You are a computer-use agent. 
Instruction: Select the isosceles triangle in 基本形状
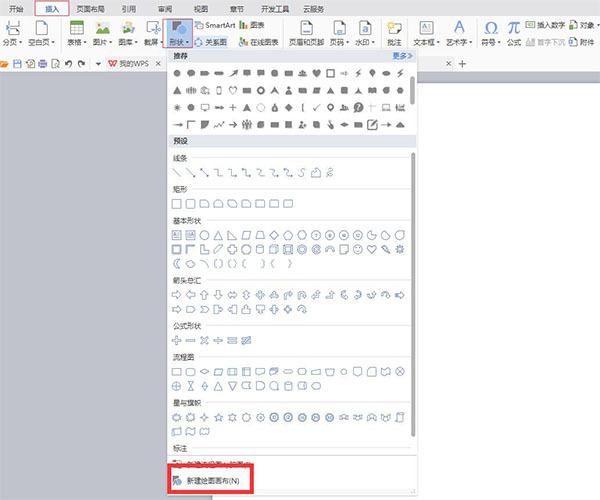(x=218, y=235)
